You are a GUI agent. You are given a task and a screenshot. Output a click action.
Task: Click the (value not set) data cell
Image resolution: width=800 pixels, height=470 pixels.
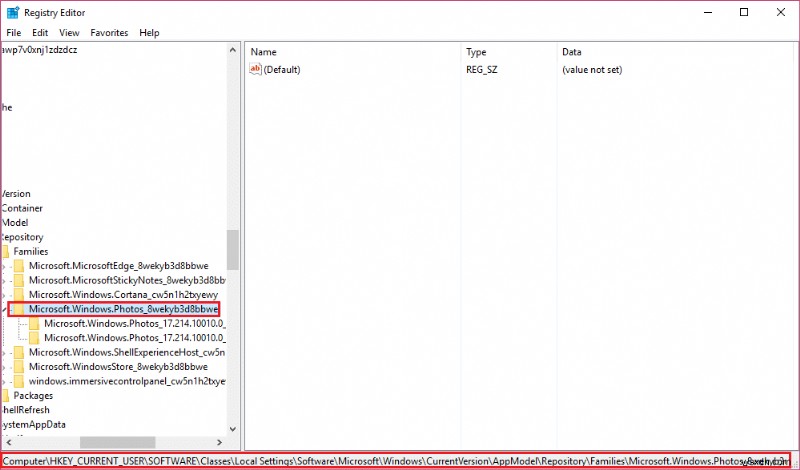592,69
